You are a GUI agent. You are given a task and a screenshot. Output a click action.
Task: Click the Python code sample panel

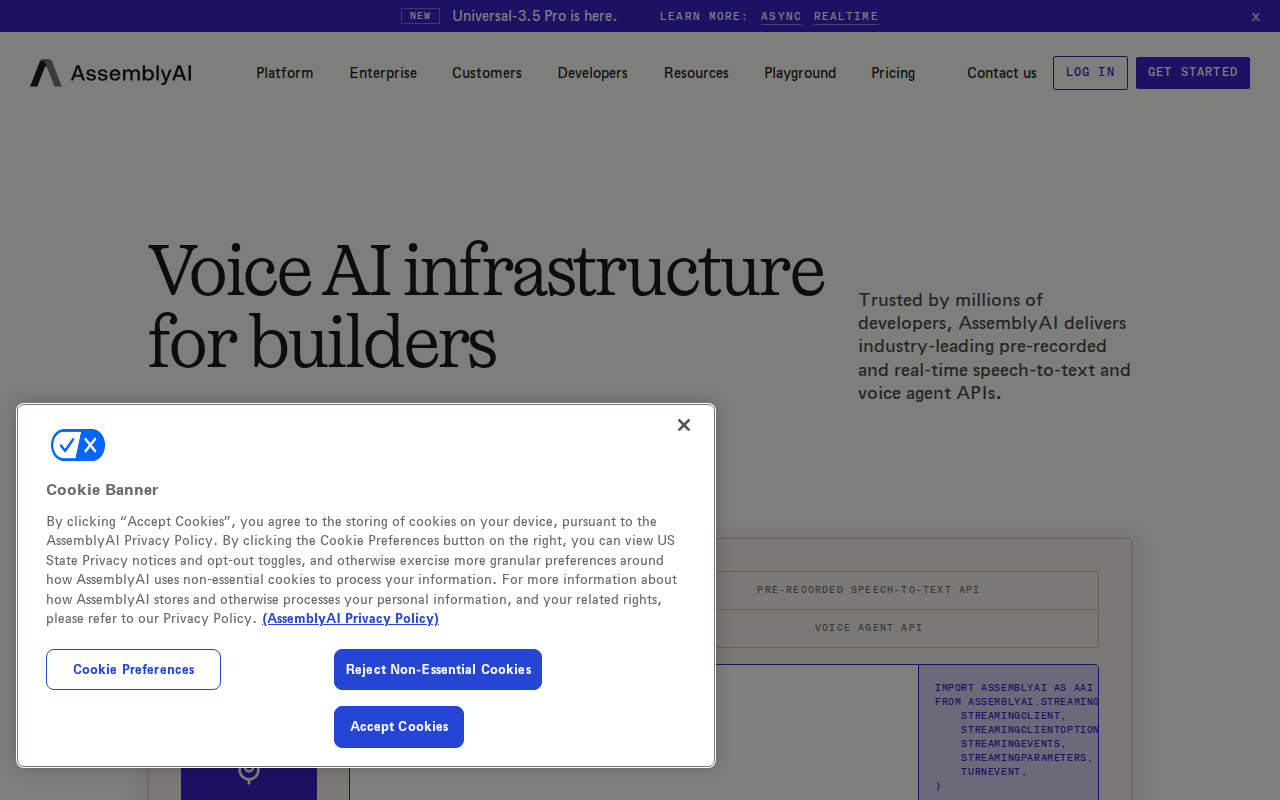[x=1008, y=732]
